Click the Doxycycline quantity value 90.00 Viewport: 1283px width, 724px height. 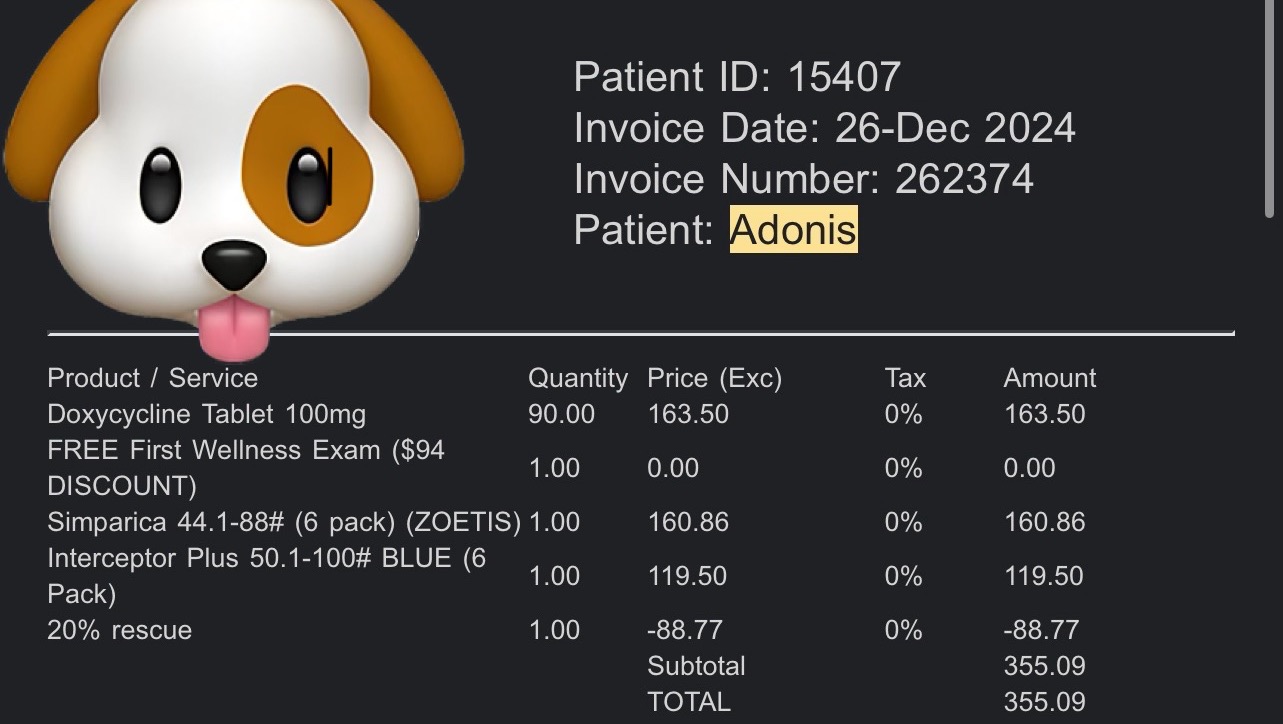[x=561, y=414]
